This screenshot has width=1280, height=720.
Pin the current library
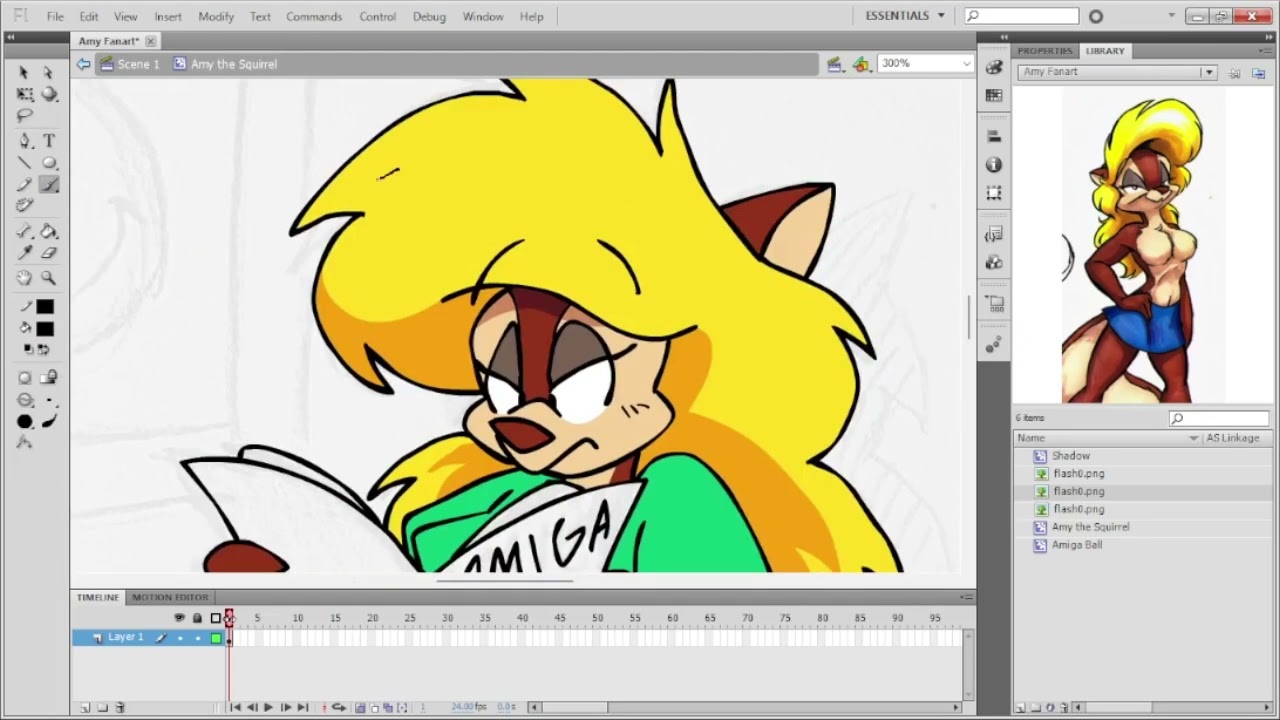[1235, 72]
